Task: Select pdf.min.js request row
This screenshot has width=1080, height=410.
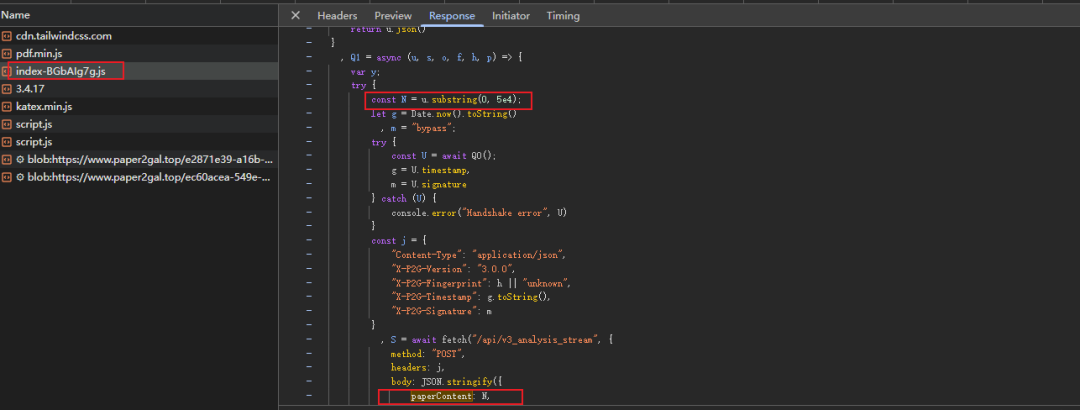Action: click(139, 53)
